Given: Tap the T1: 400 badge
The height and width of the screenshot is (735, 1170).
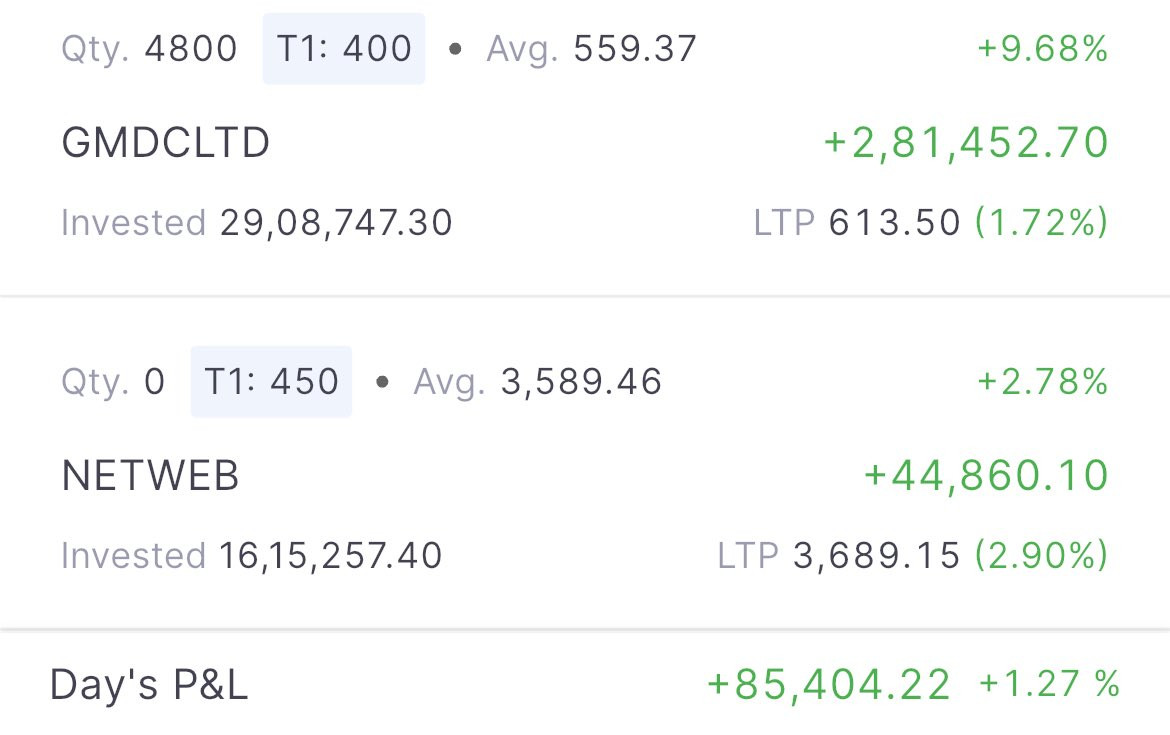Looking at the screenshot, I should [344, 49].
